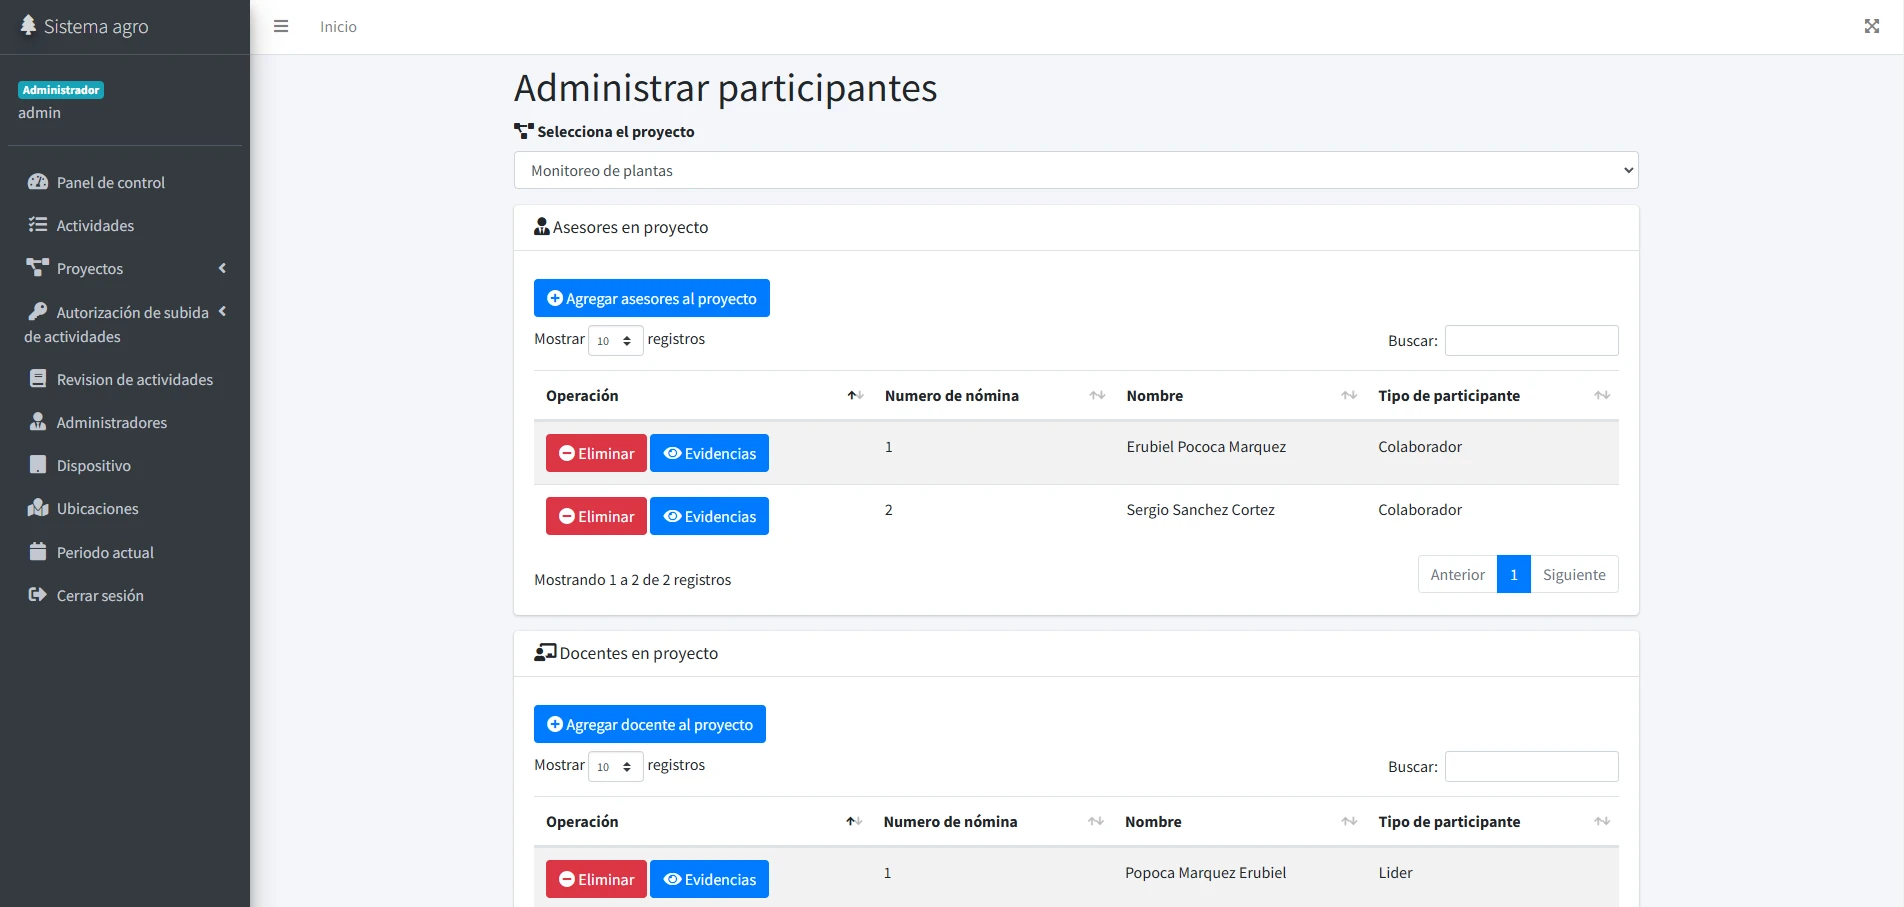
Task: Toggle the hamburger sidebar menu icon
Action: point(281,26)
